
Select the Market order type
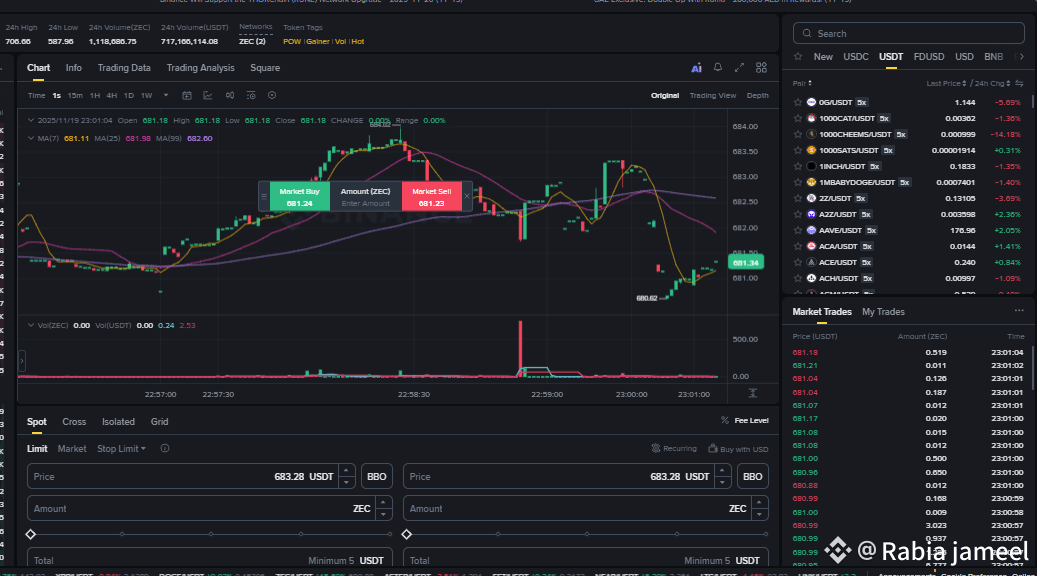click(71, 448)
